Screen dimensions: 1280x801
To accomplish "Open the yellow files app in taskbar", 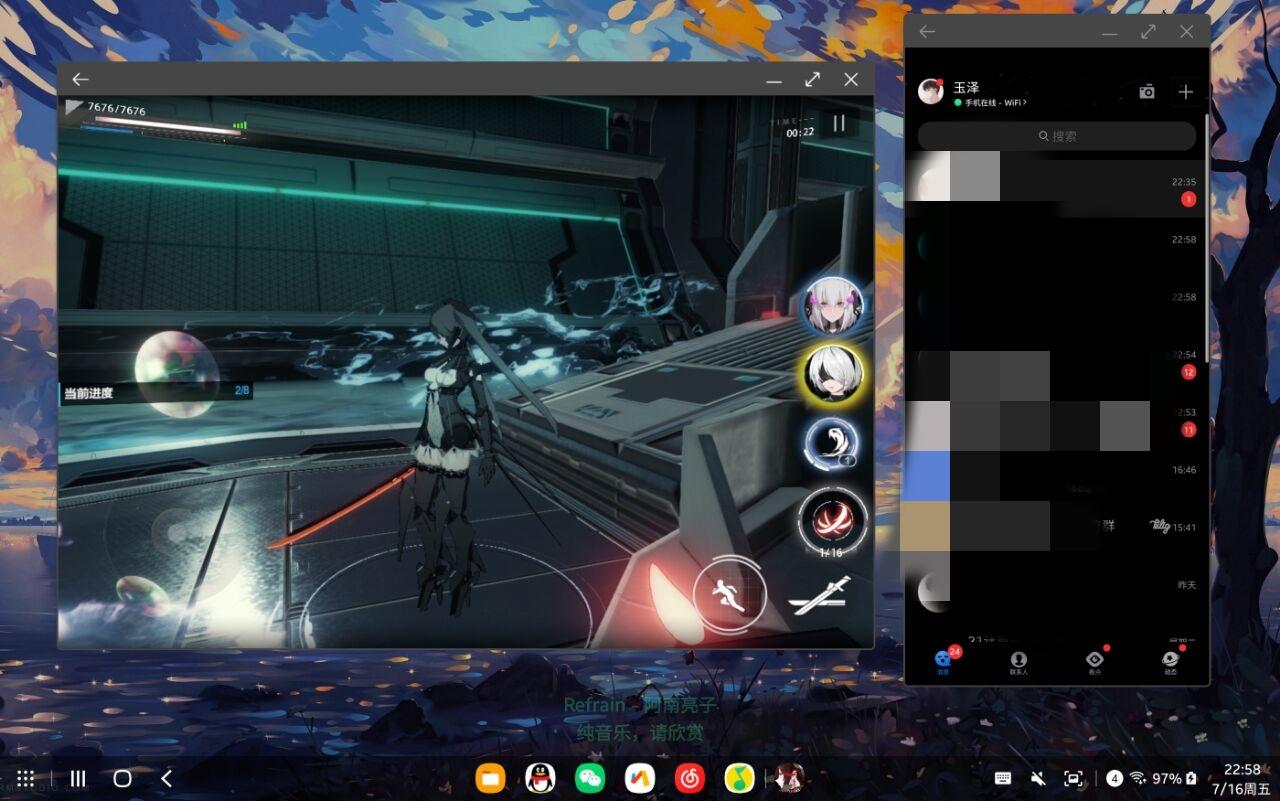I will point(490,778).
